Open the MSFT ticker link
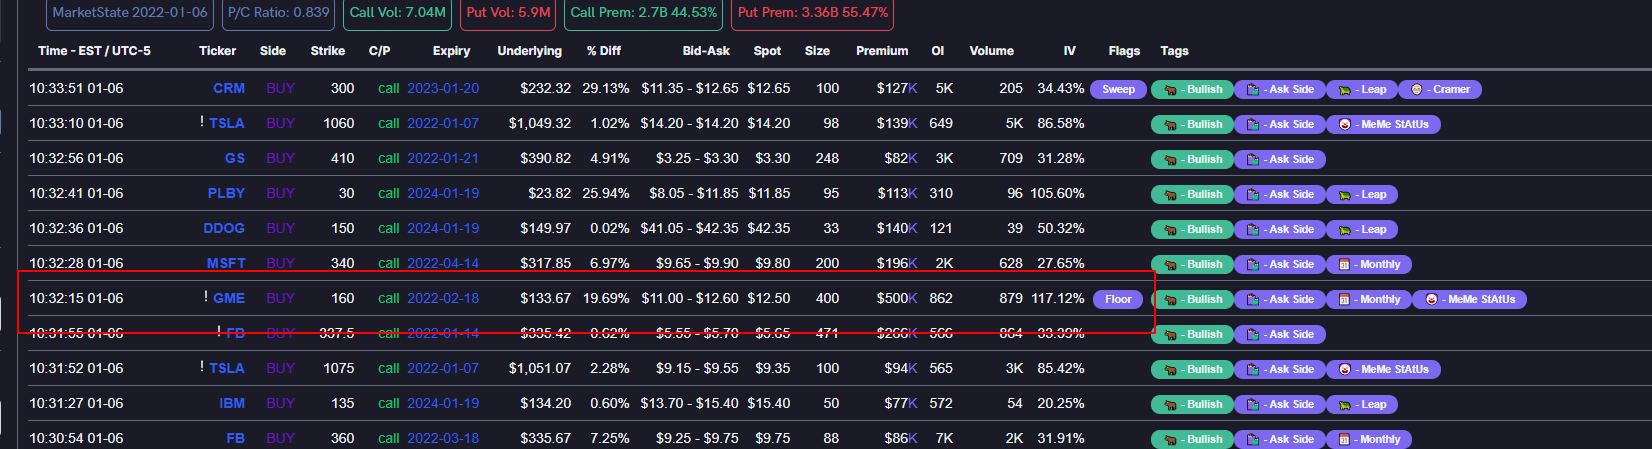This screenshot has width=1652, height=449. click(x=226, y=263)
